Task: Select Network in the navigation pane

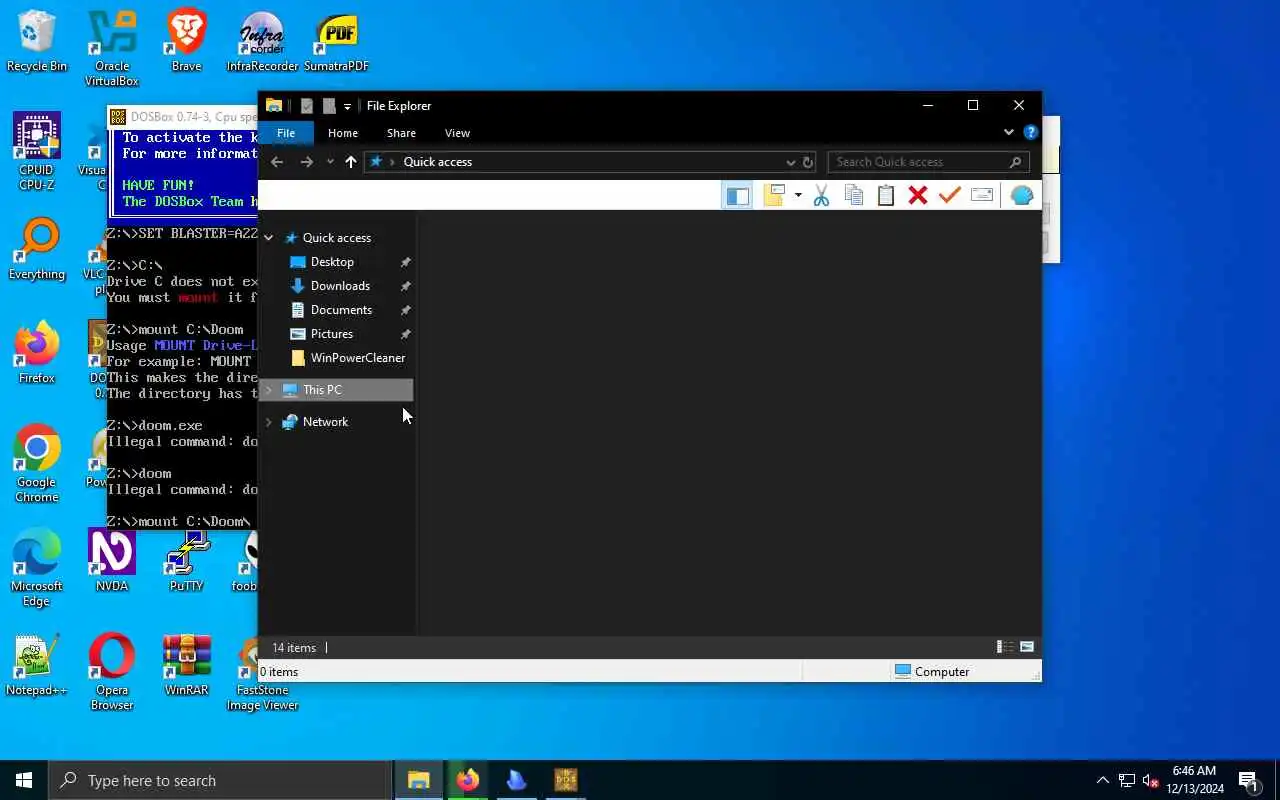Action: click(325, 422)
